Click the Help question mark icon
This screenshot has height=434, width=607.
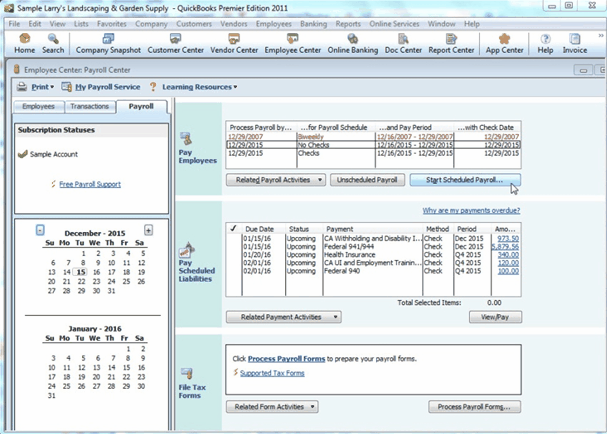pos(545,38)
